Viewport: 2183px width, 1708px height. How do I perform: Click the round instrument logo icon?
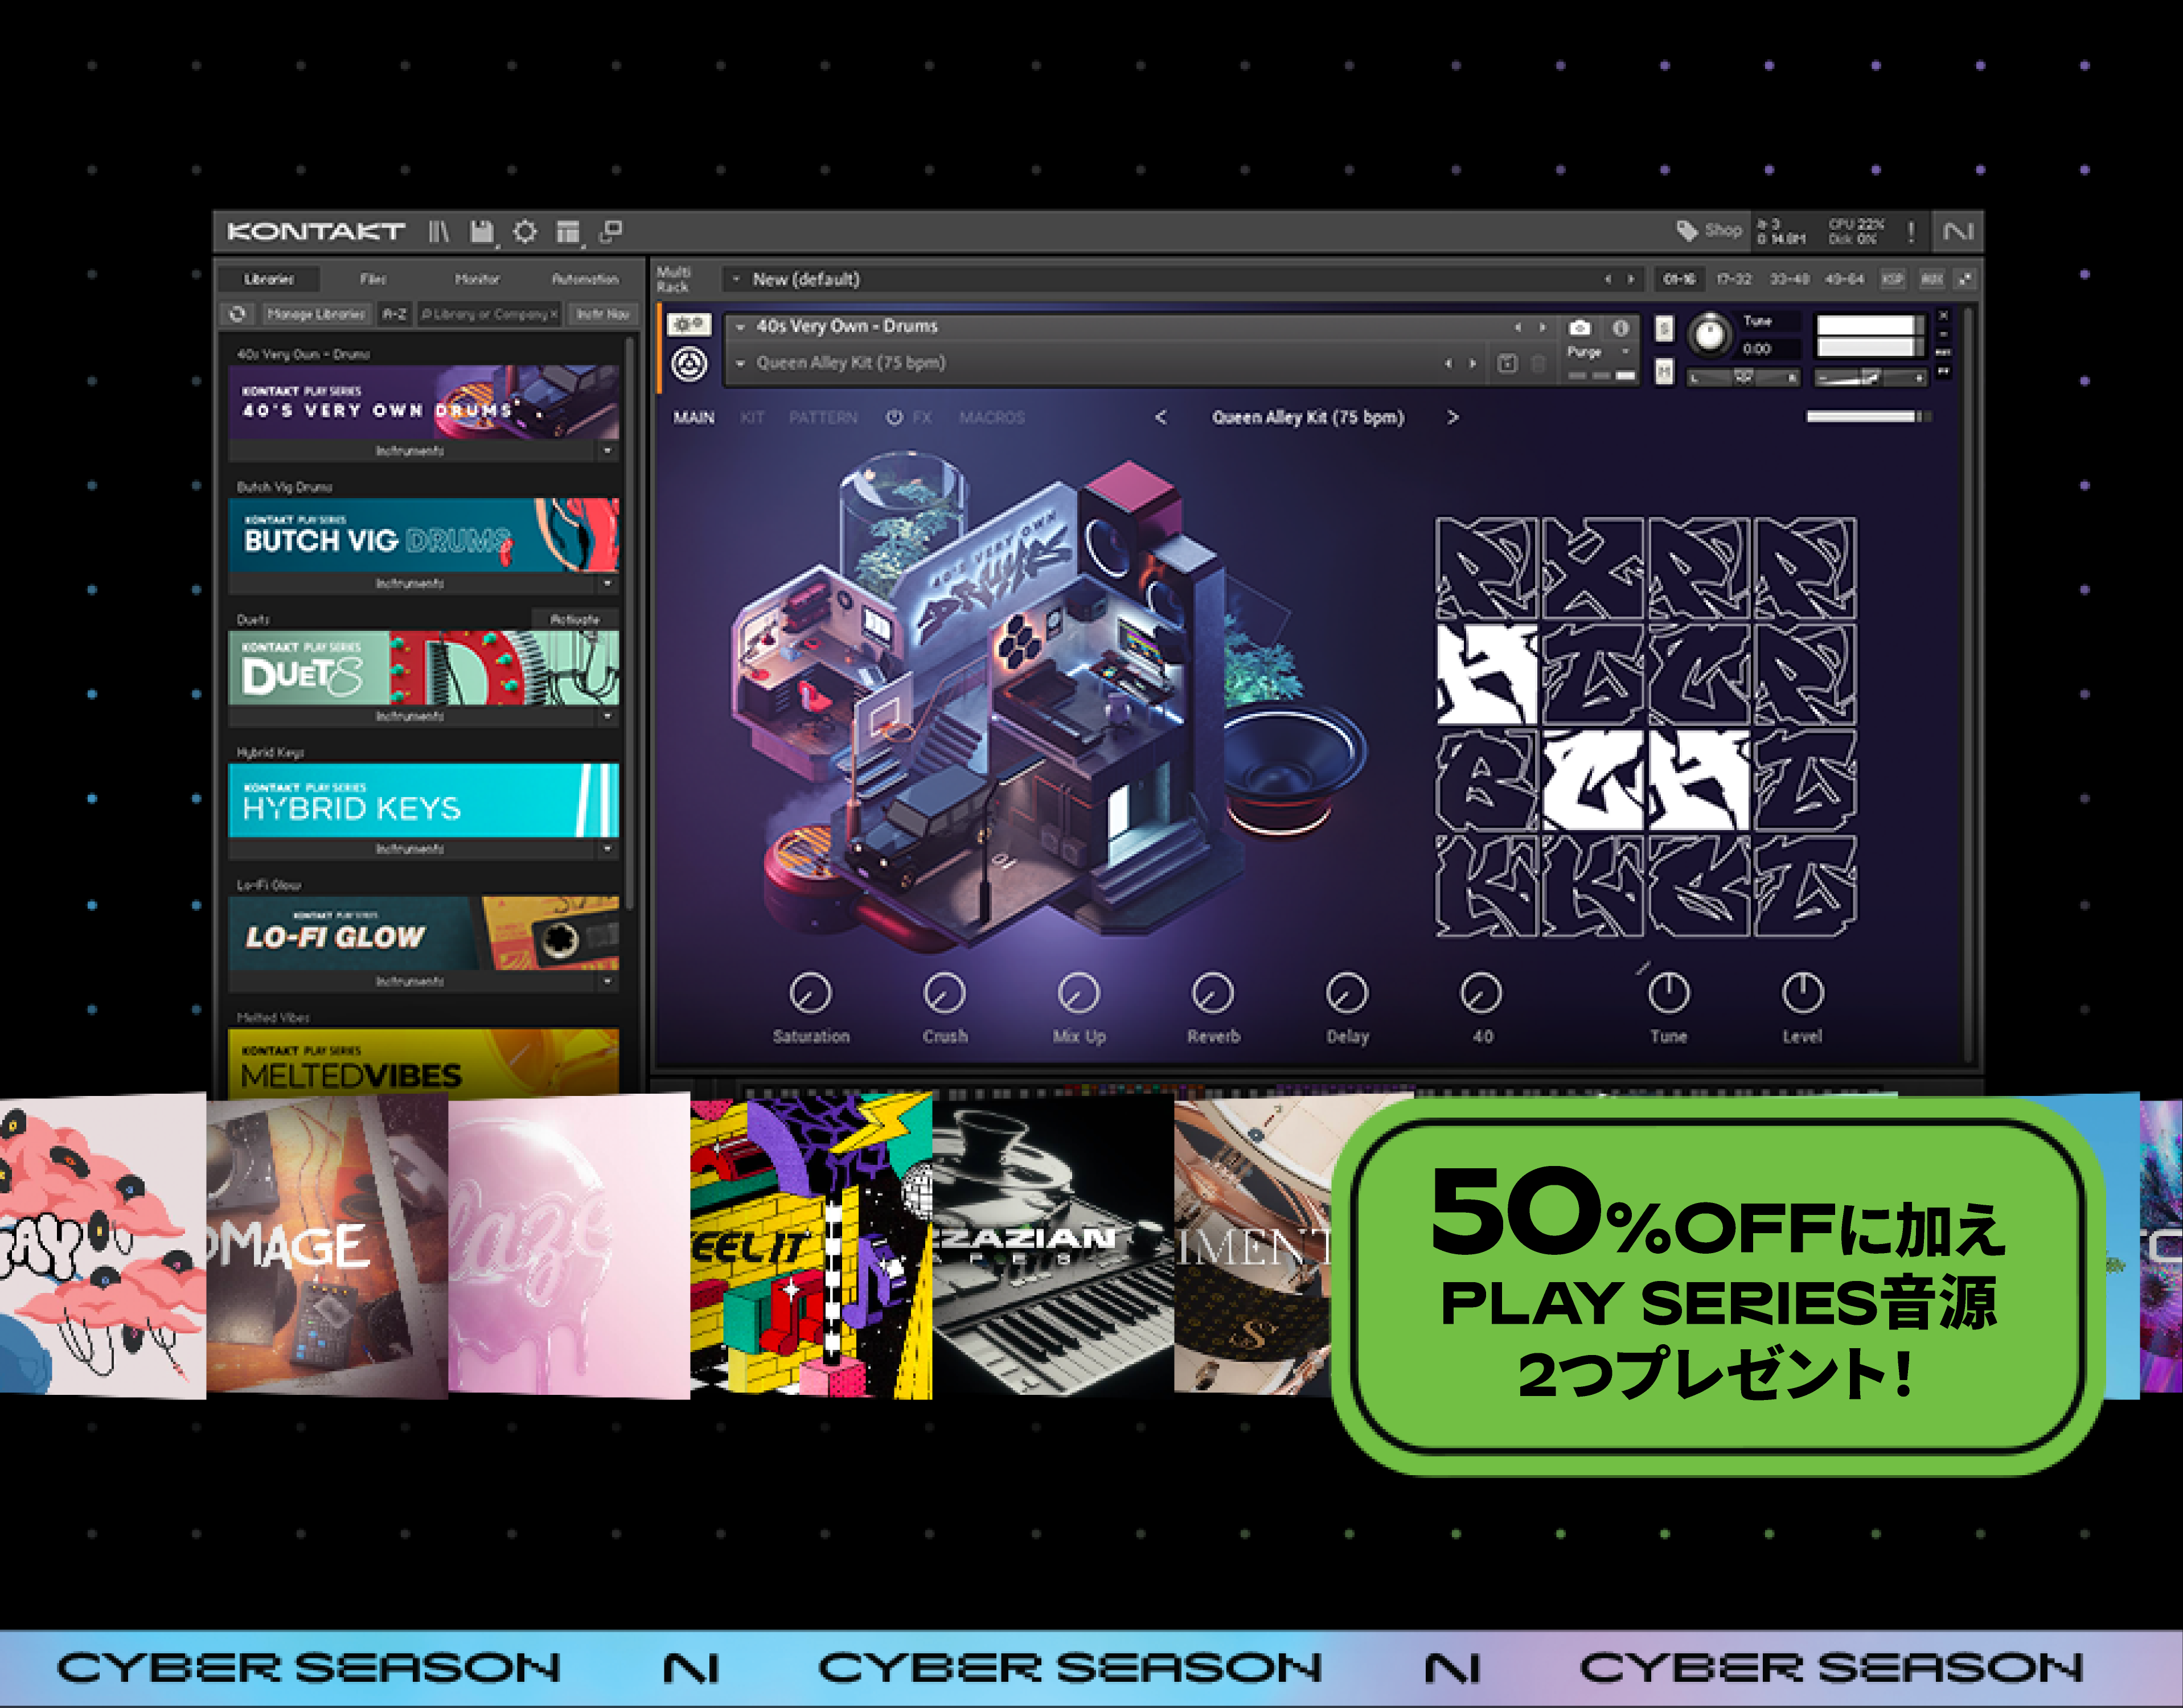[689, 364]
